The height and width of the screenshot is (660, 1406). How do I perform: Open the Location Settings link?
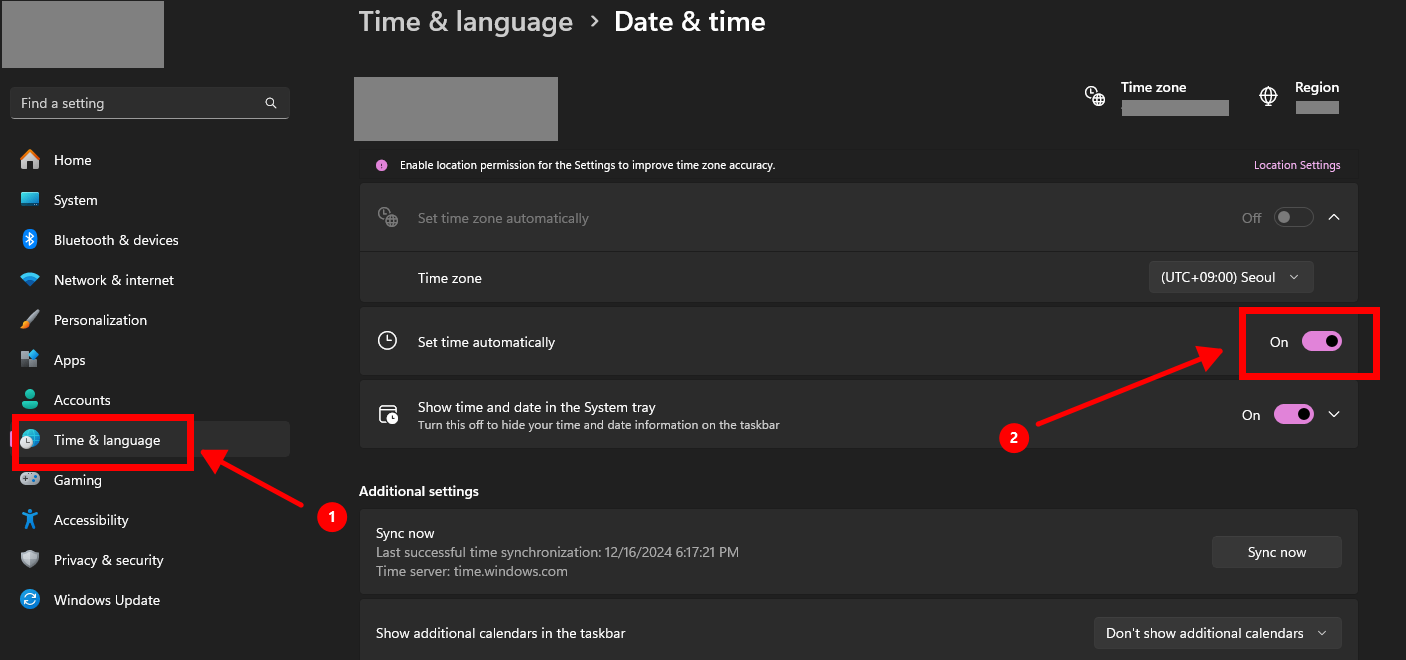(x=1297, y=166)
